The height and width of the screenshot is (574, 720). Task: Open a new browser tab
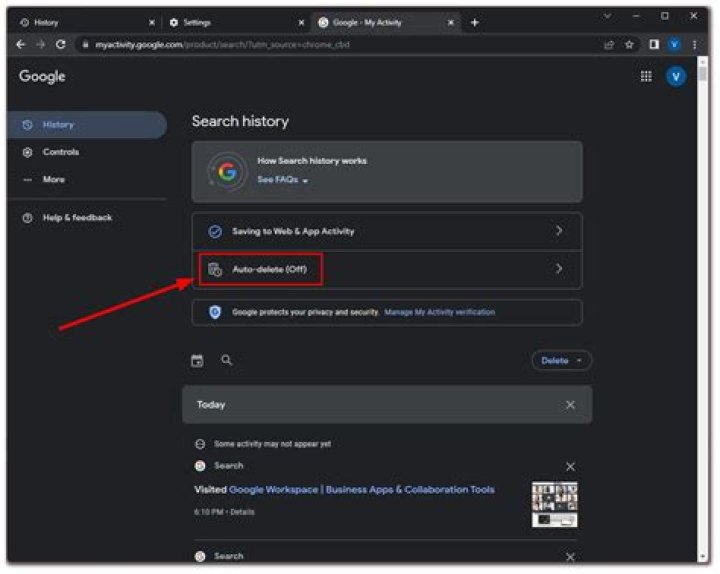coord(475,23)
